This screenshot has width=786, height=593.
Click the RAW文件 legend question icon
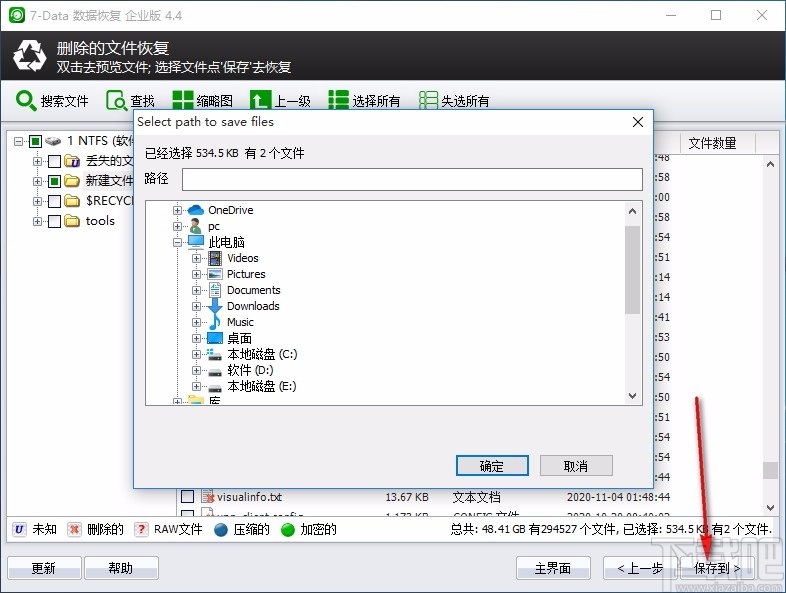141,529
